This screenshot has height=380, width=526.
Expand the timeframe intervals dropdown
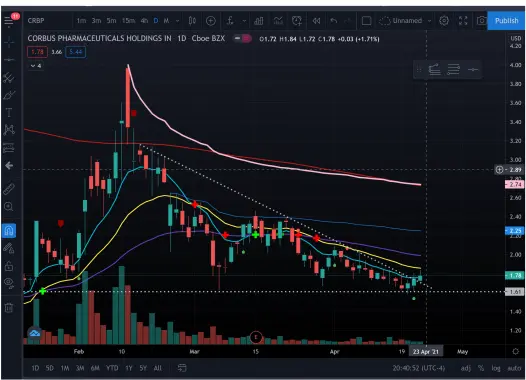point(177,21)
